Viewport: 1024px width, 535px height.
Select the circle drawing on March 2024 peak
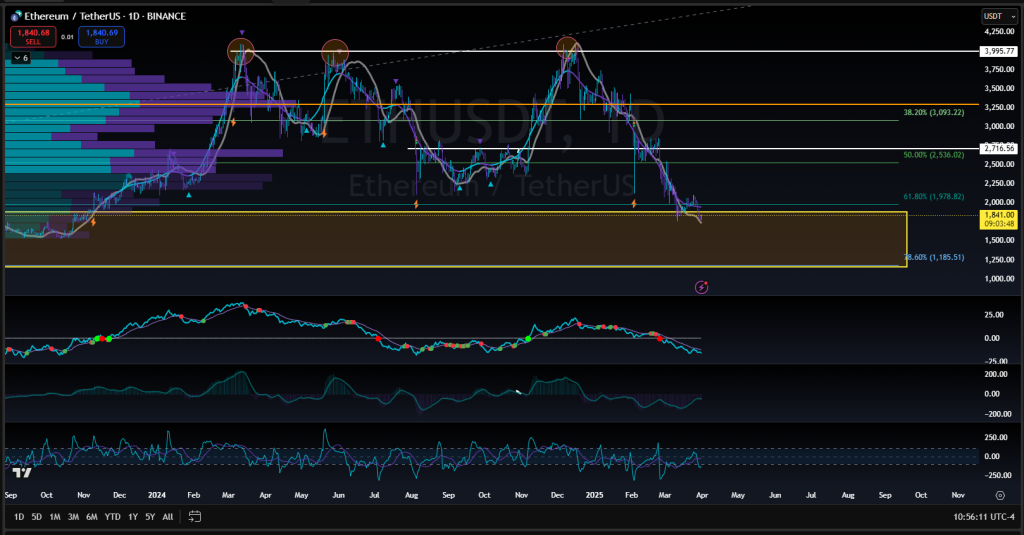point(240,51)
